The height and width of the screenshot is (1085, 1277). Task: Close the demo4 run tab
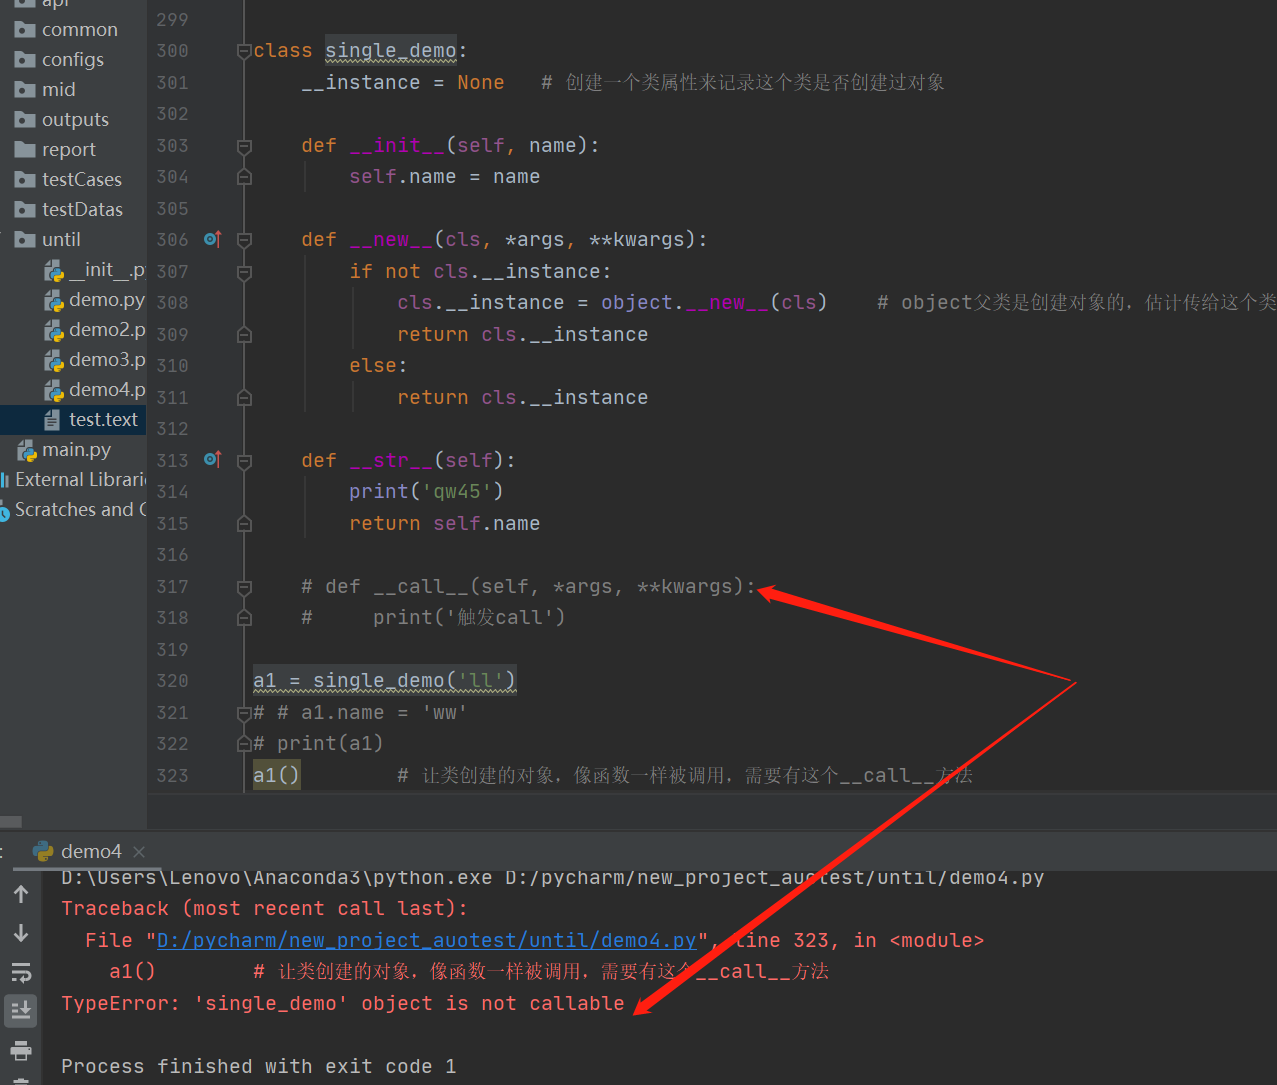click(x=139, y=851)
